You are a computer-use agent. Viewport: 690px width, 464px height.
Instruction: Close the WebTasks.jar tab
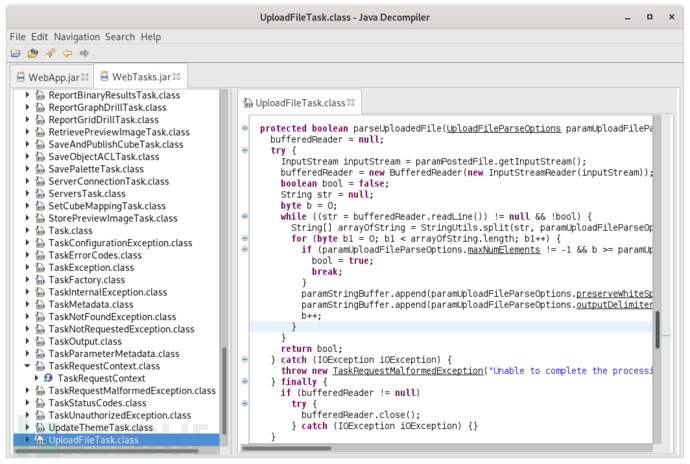[x=176, y=77]
